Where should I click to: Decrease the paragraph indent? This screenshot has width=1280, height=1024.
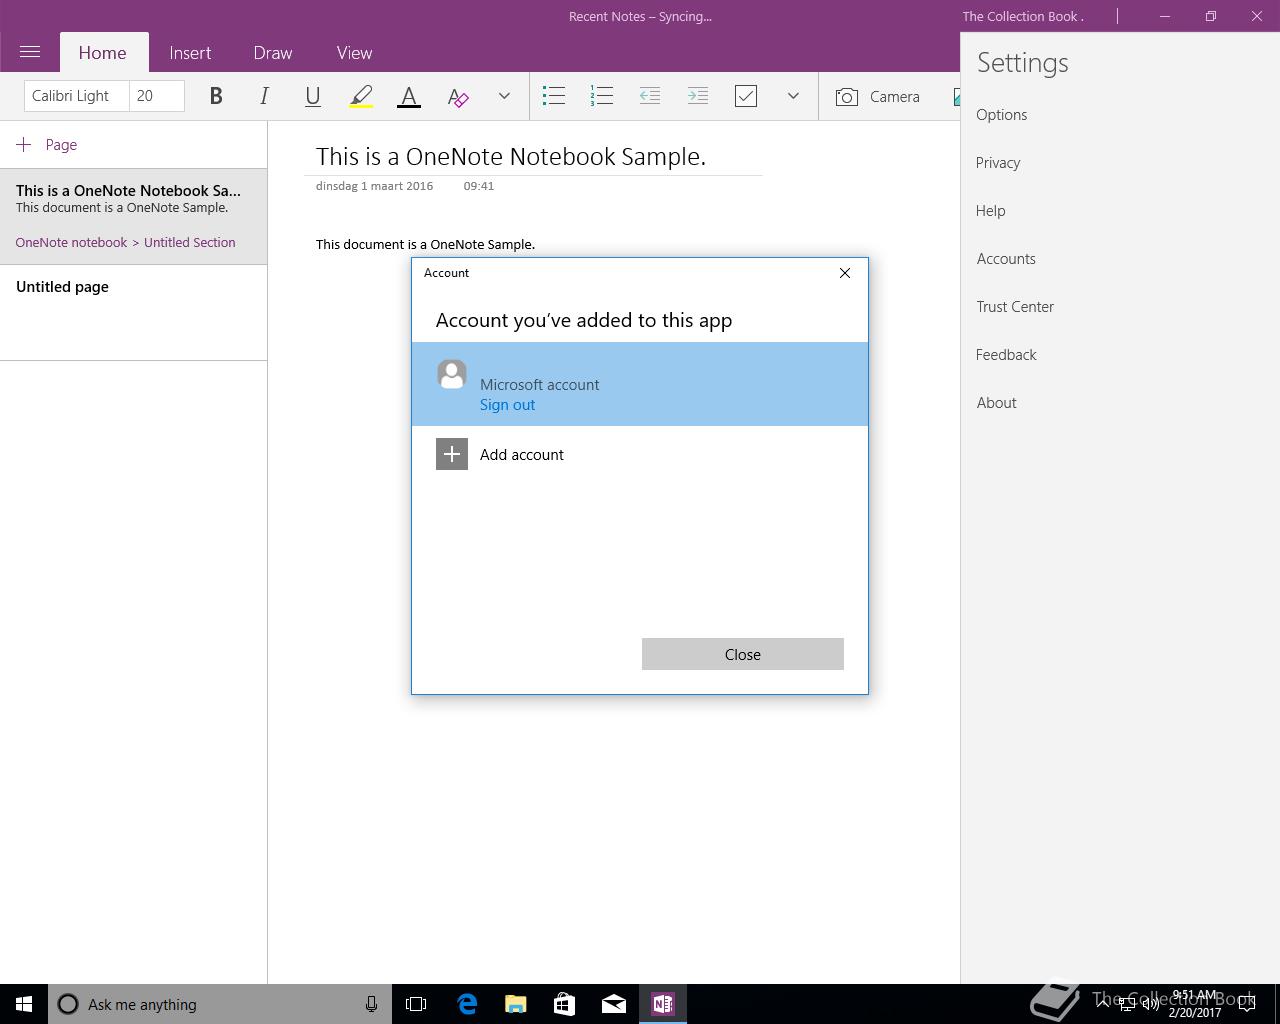[650, 96]
